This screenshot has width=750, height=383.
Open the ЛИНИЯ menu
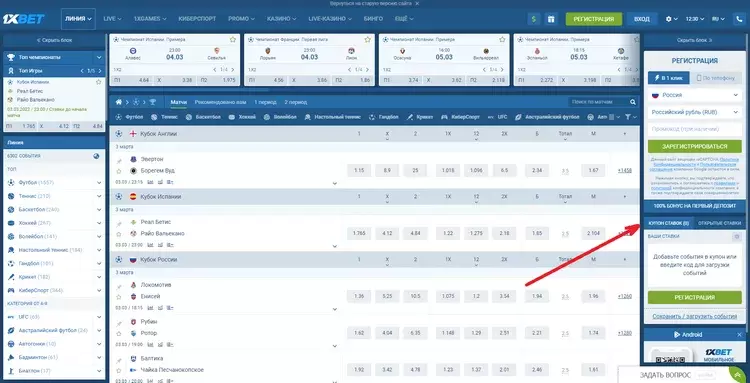(x=78, y=19)
